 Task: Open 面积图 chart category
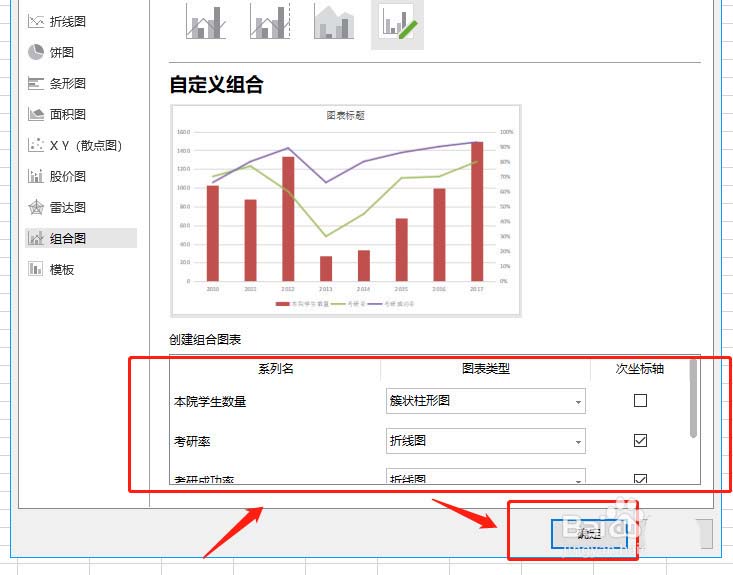(68, 114)
